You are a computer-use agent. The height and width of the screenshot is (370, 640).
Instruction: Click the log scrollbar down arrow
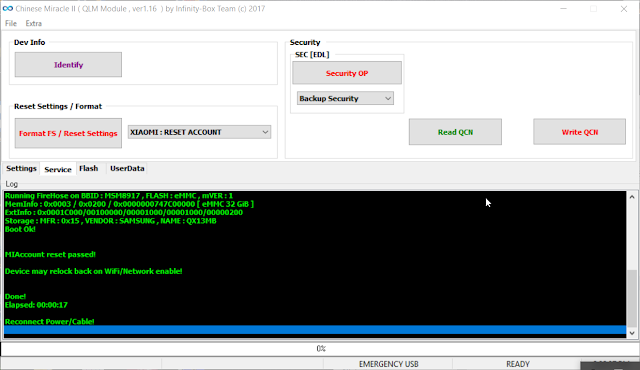click(x=632, y=333)
